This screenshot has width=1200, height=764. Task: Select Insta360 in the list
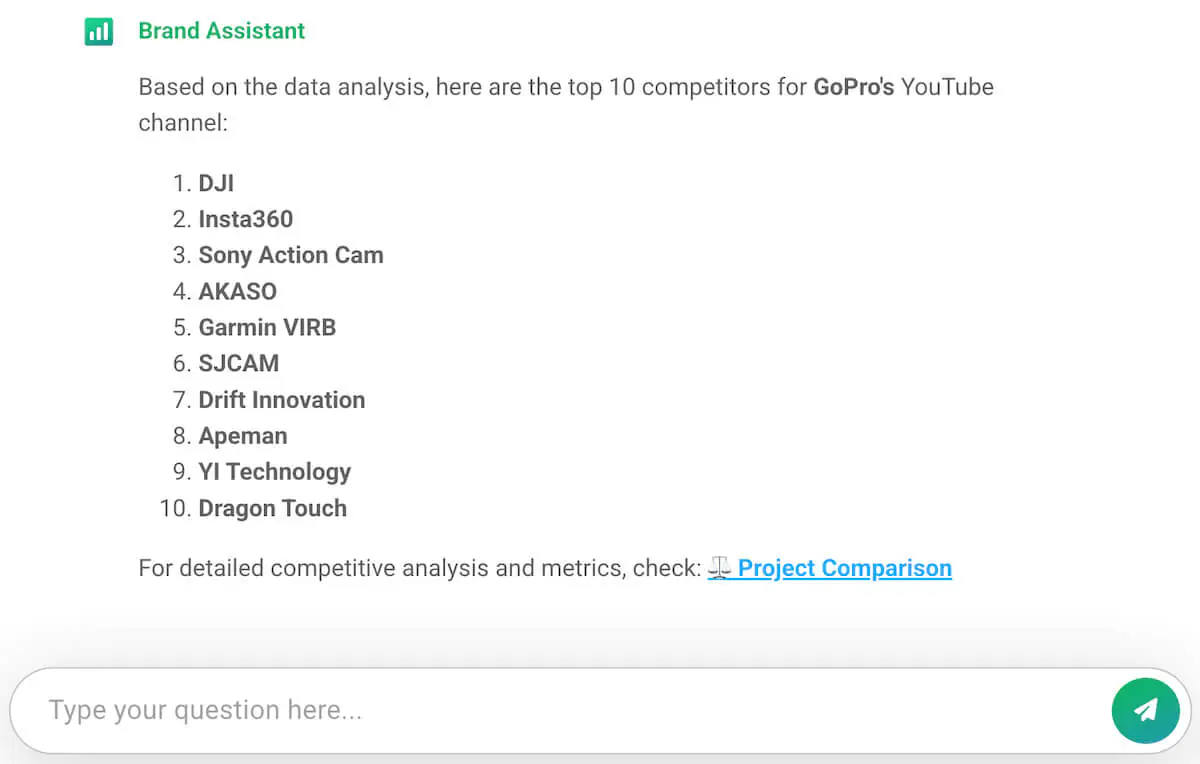point(246,219)
